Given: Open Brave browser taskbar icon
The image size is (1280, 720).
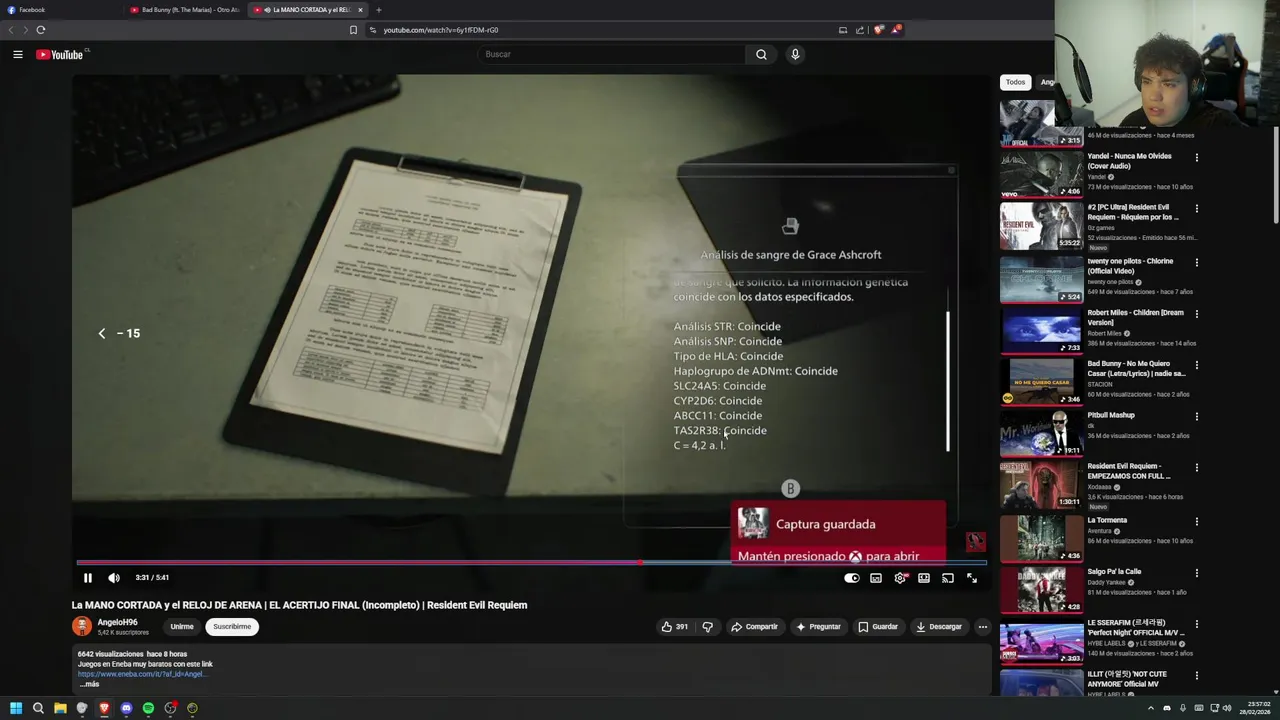Looking at the screenshot, I should [x=104, y=708].
